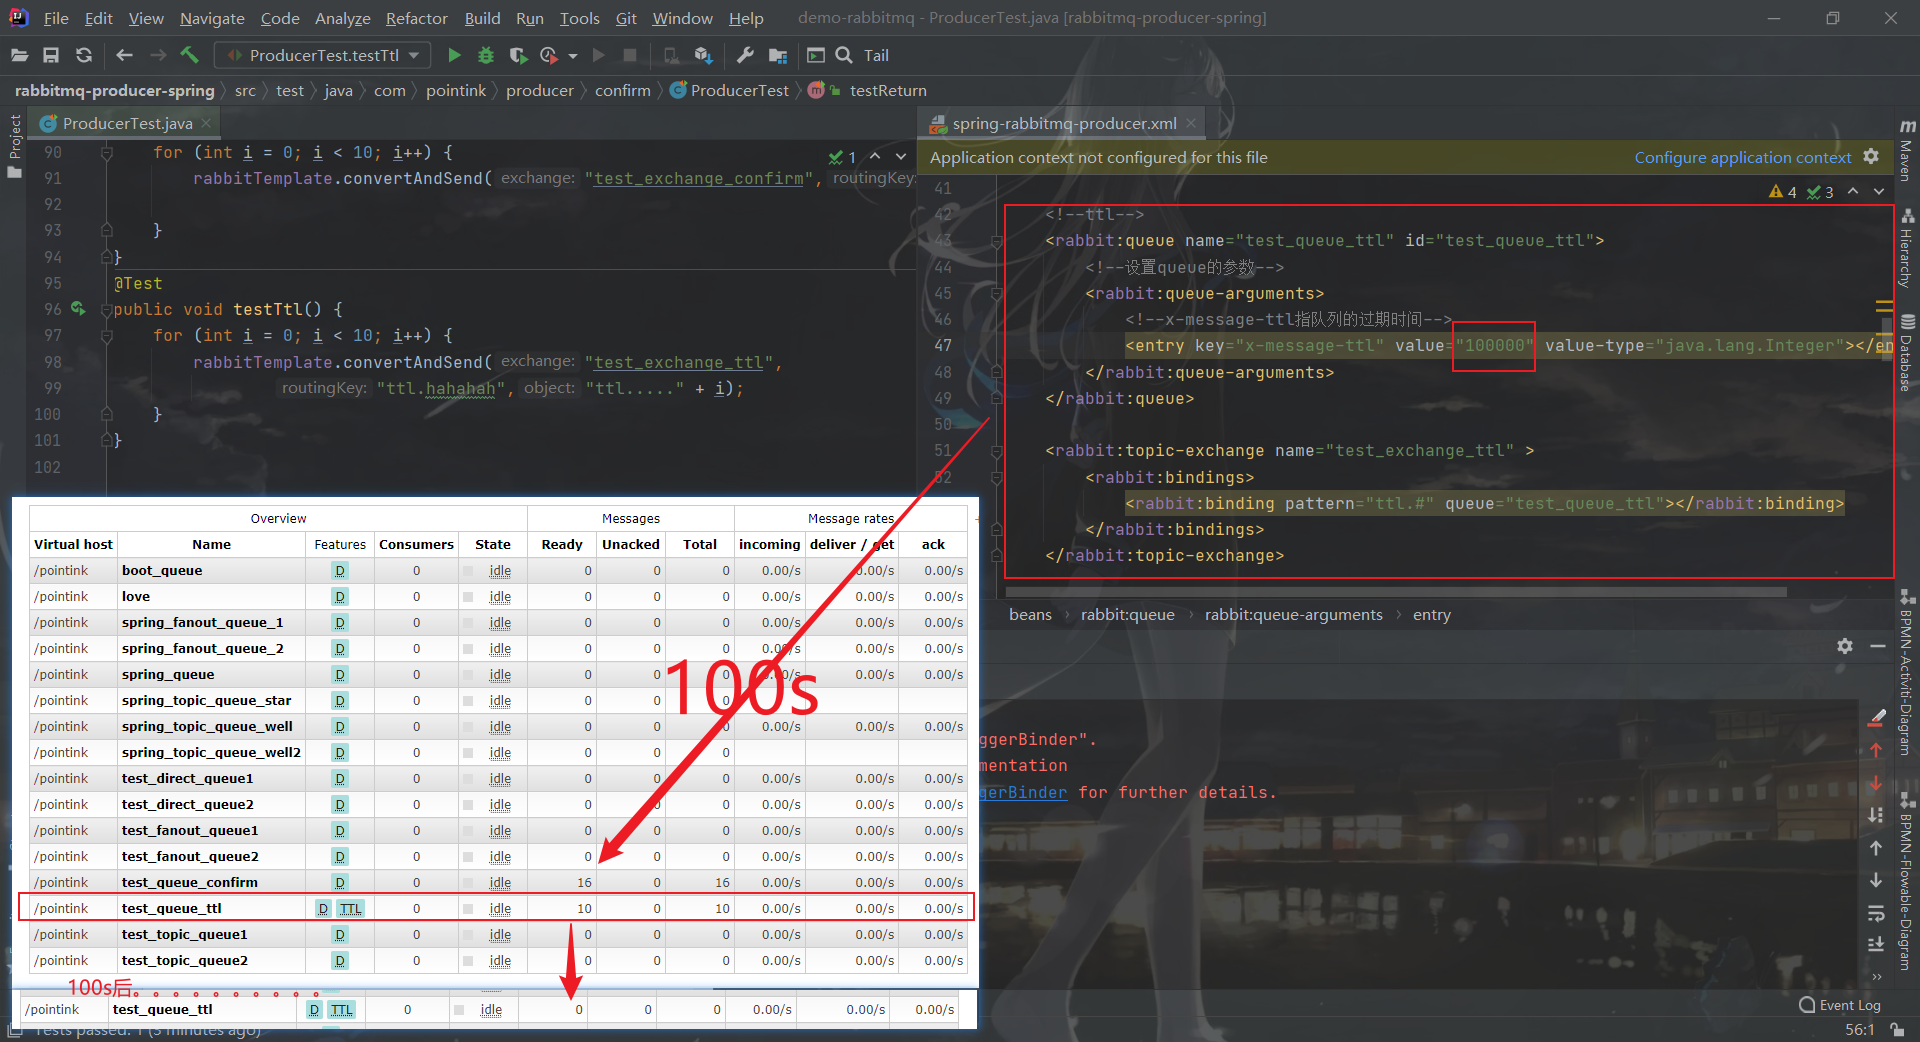This screenshot has height=1042, width=1920.
Task: Click the Profile run icon
Action: (548, 55)
